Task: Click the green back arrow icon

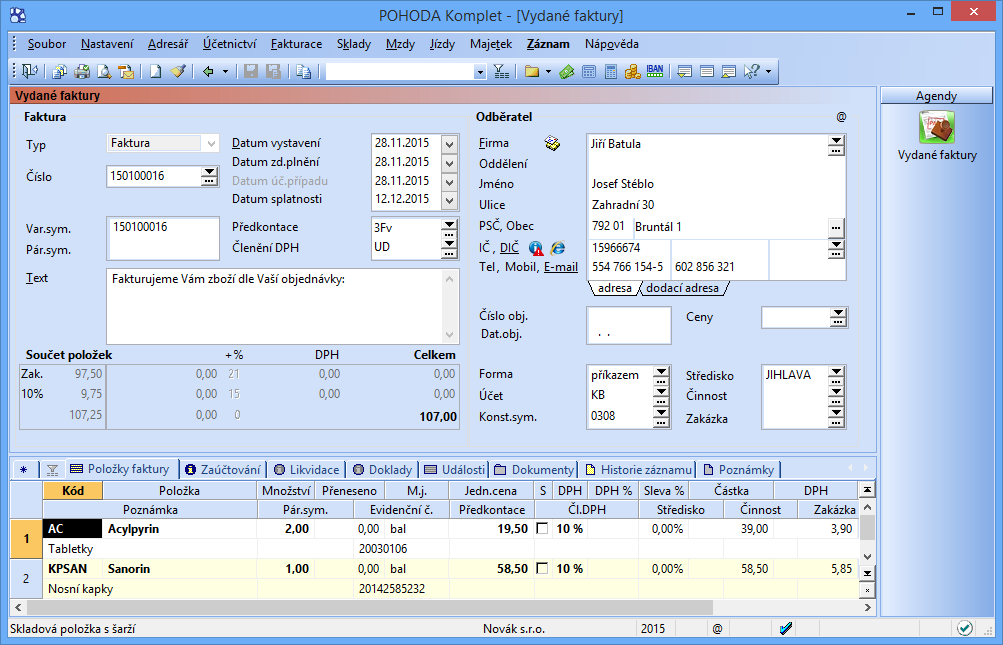Action: point(208,71)
